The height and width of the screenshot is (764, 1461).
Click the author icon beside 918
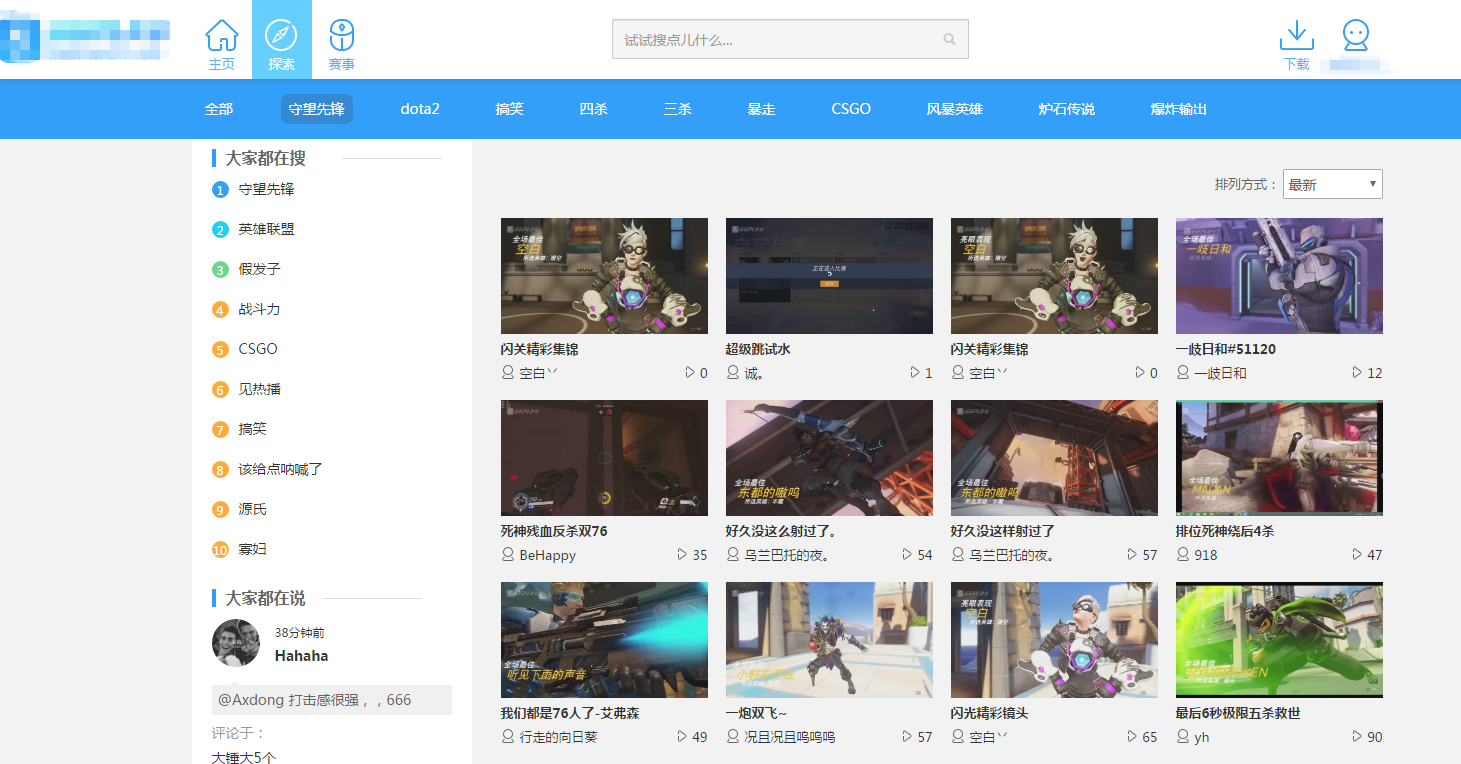[1182, 554]
